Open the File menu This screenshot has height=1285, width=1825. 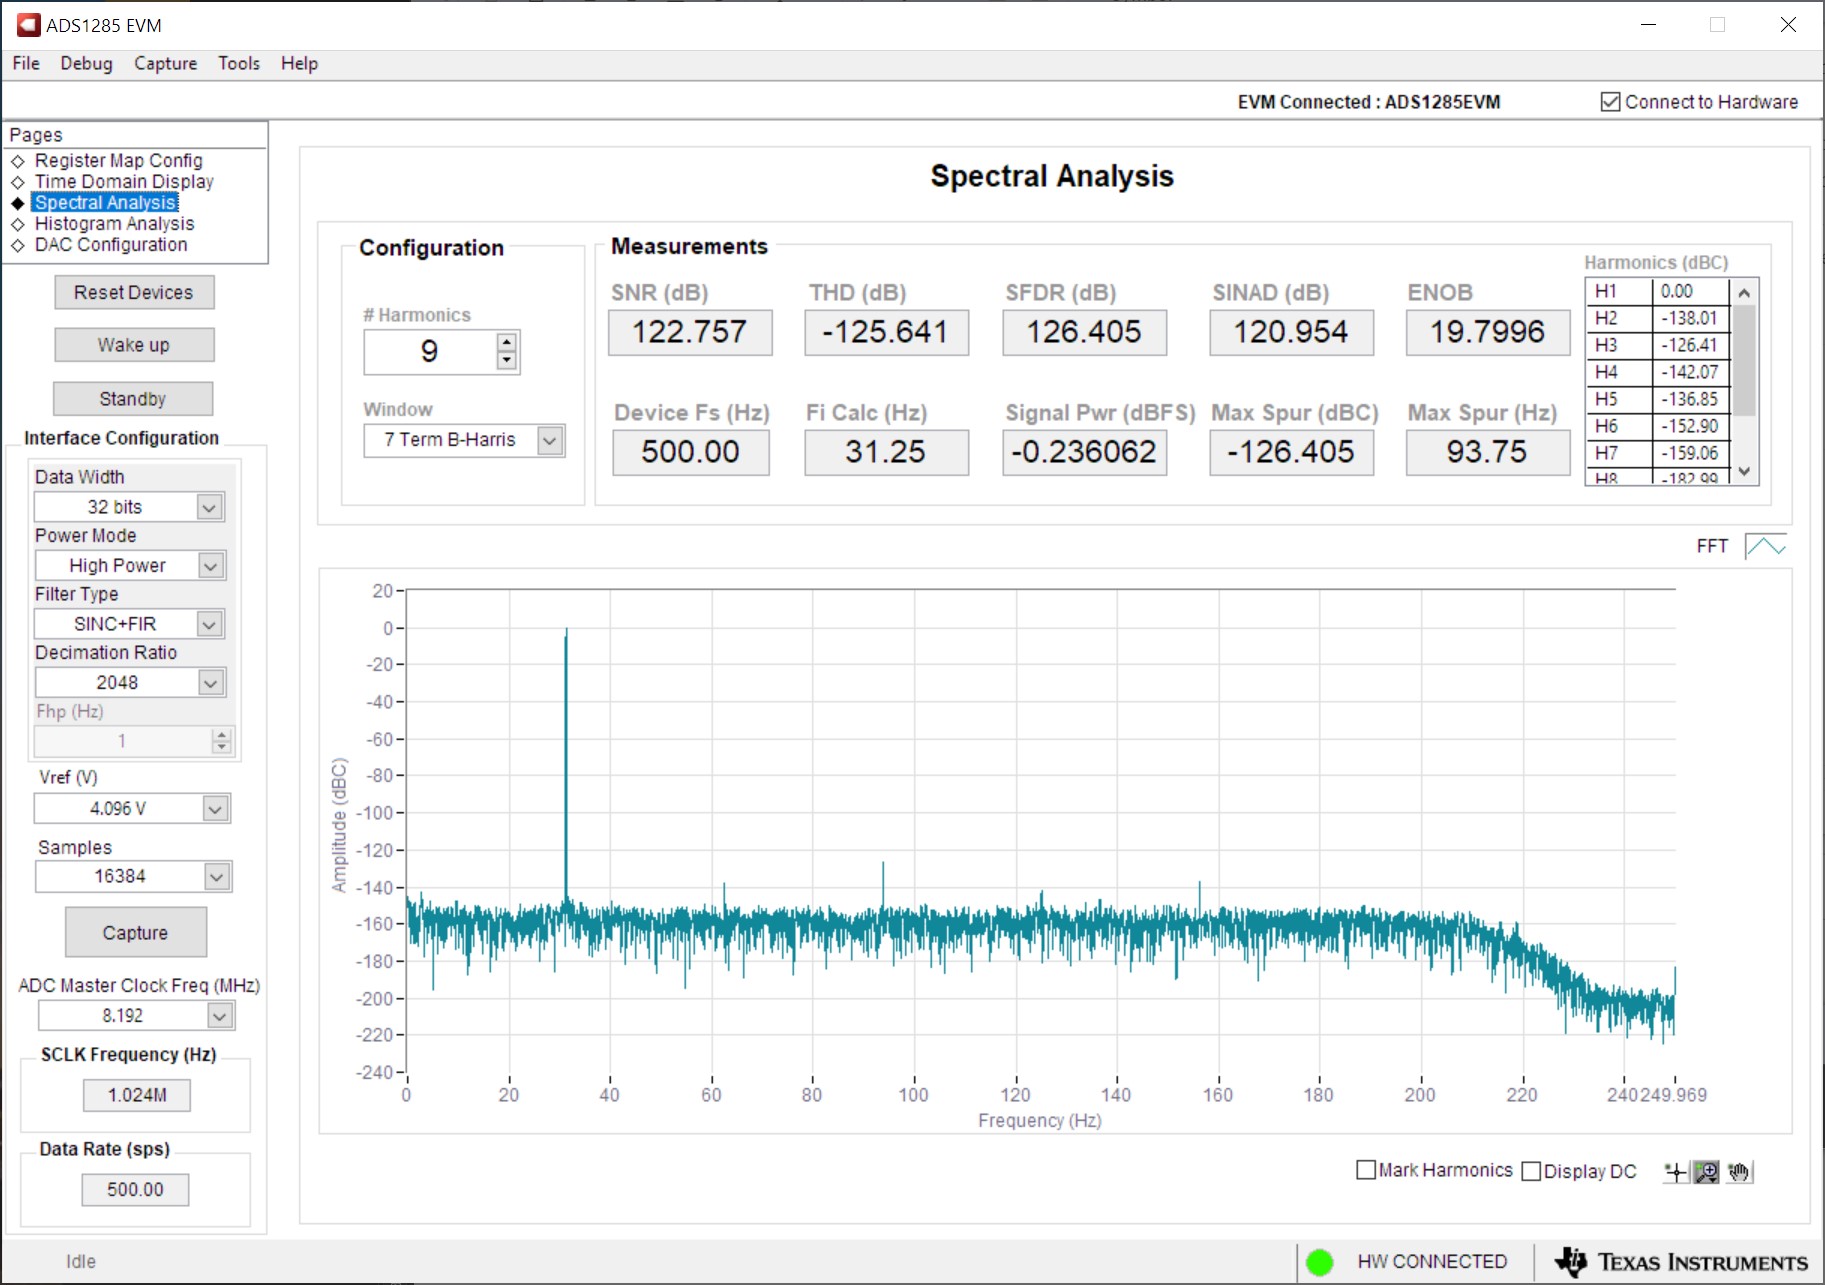(26, 63)
